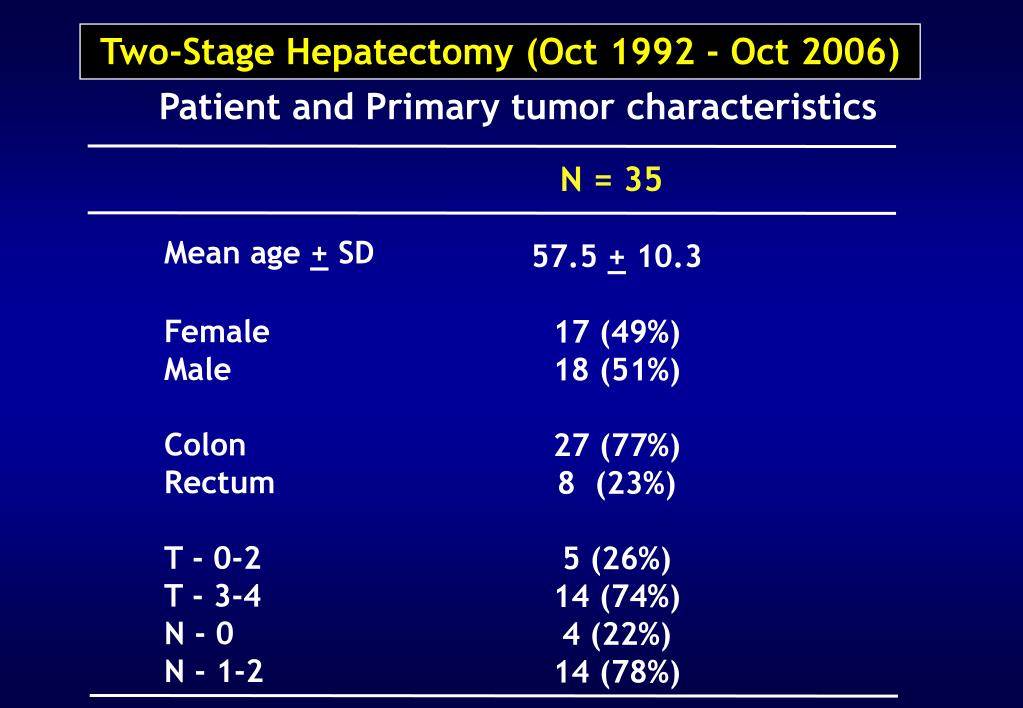
Task: Click the 17 (49%) value
Action: tap(617, 333)
